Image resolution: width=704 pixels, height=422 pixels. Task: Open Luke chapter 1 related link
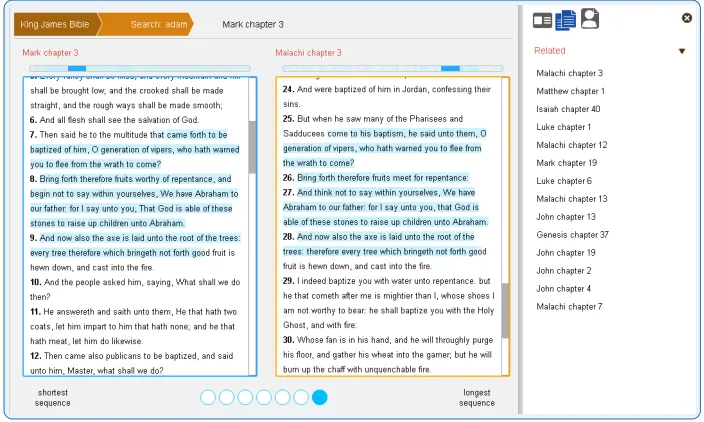[563, 127]
